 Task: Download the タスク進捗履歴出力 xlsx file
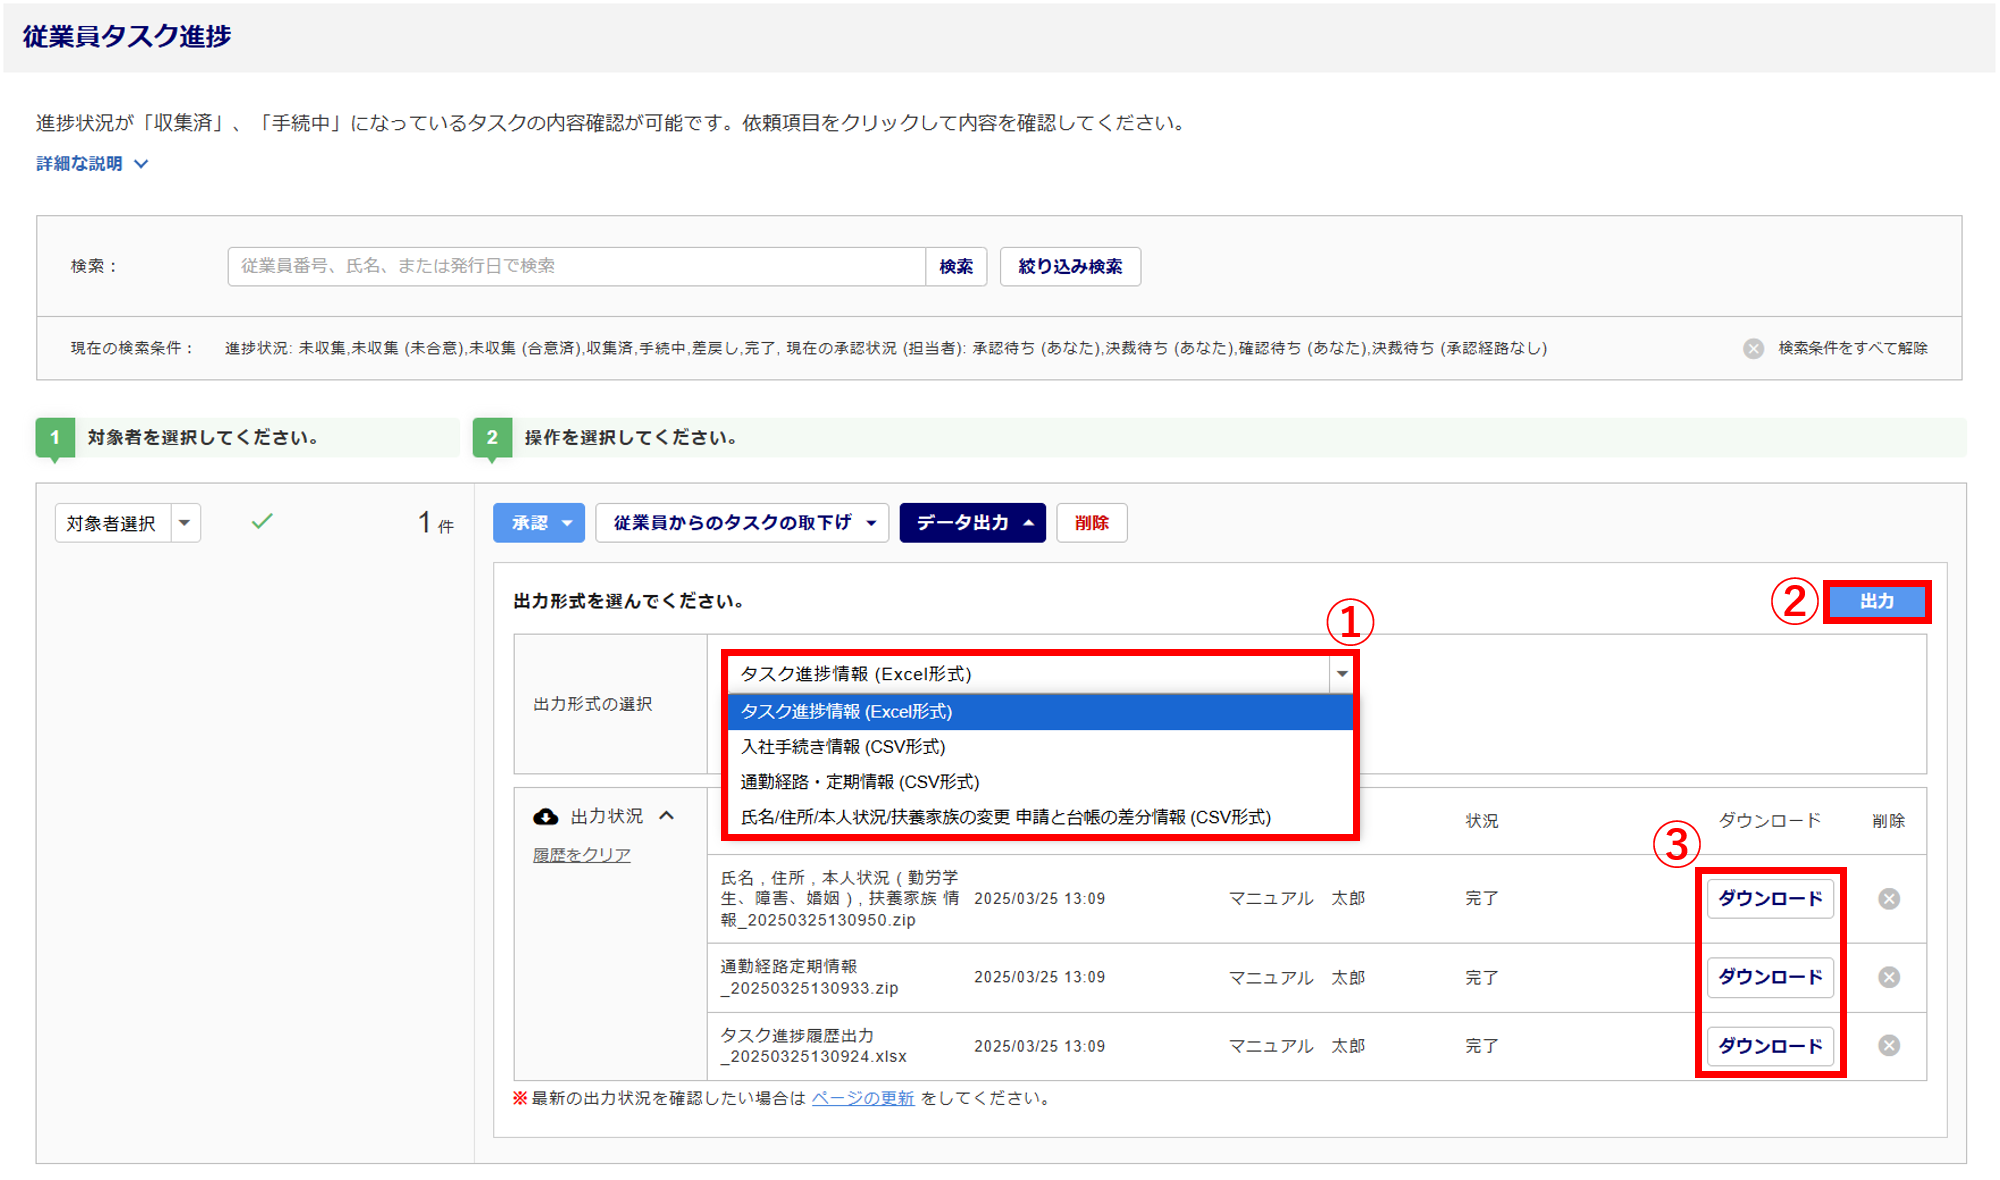[x=1769, y=1046]
